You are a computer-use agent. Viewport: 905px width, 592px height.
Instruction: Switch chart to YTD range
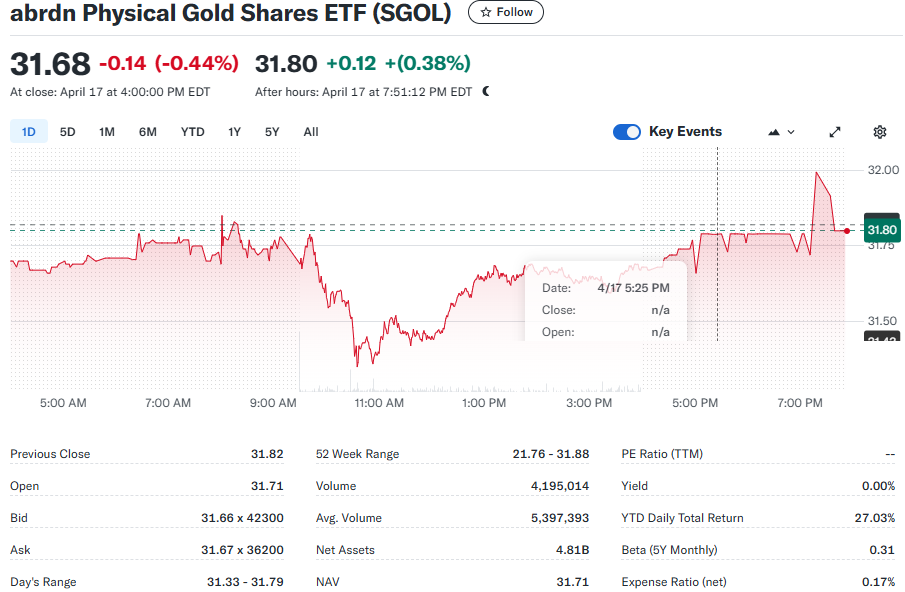pyautogui.click(x=192, y=132)
